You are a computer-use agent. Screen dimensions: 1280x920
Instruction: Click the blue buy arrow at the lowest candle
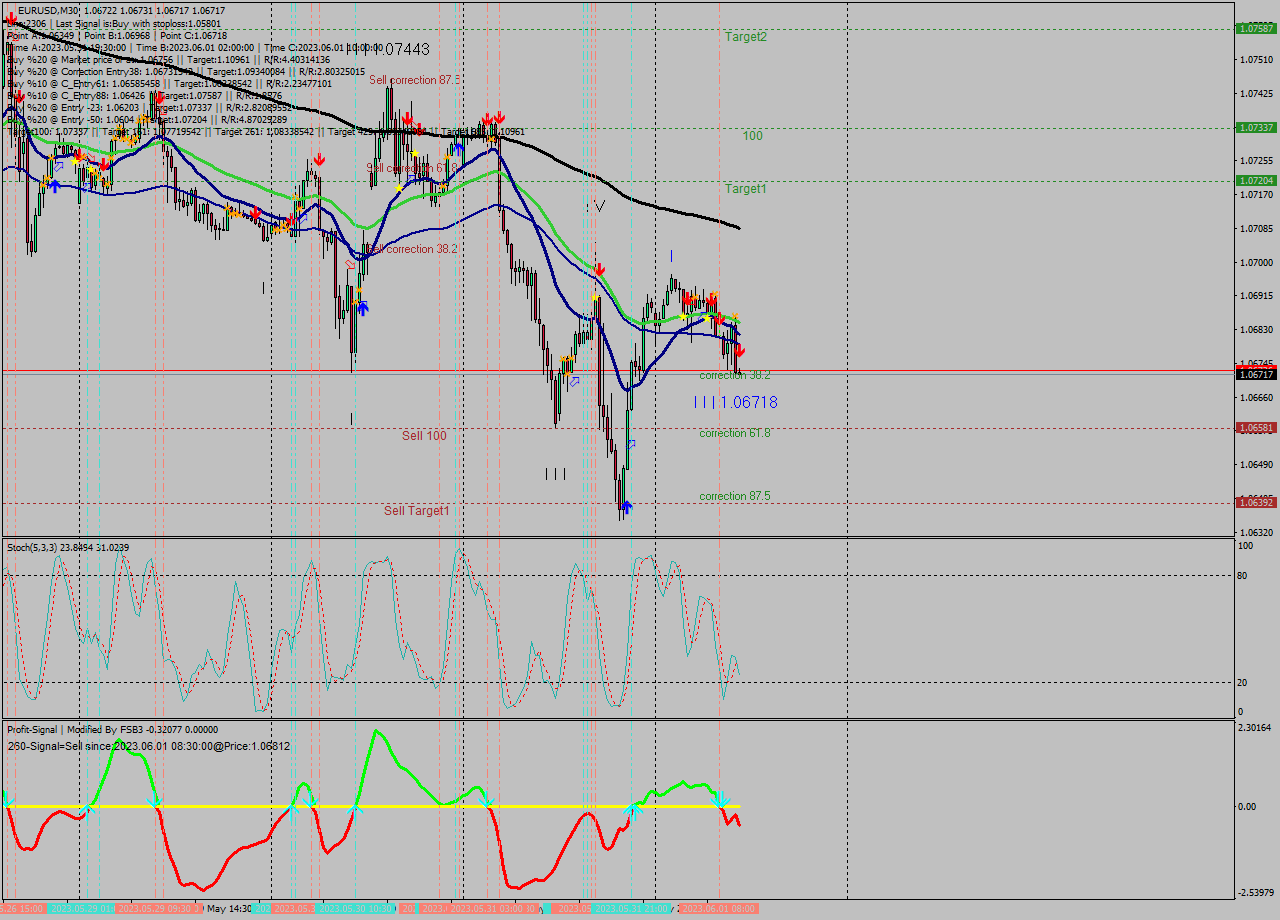(628, 507)
